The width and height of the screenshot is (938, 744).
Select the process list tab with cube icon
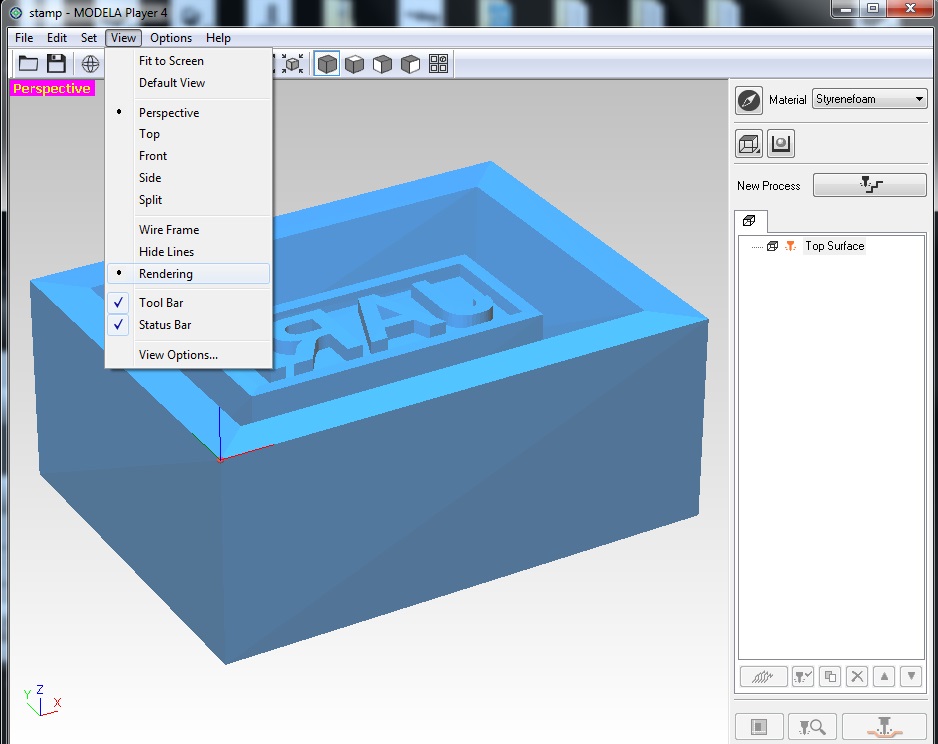(x=750, y=221)
